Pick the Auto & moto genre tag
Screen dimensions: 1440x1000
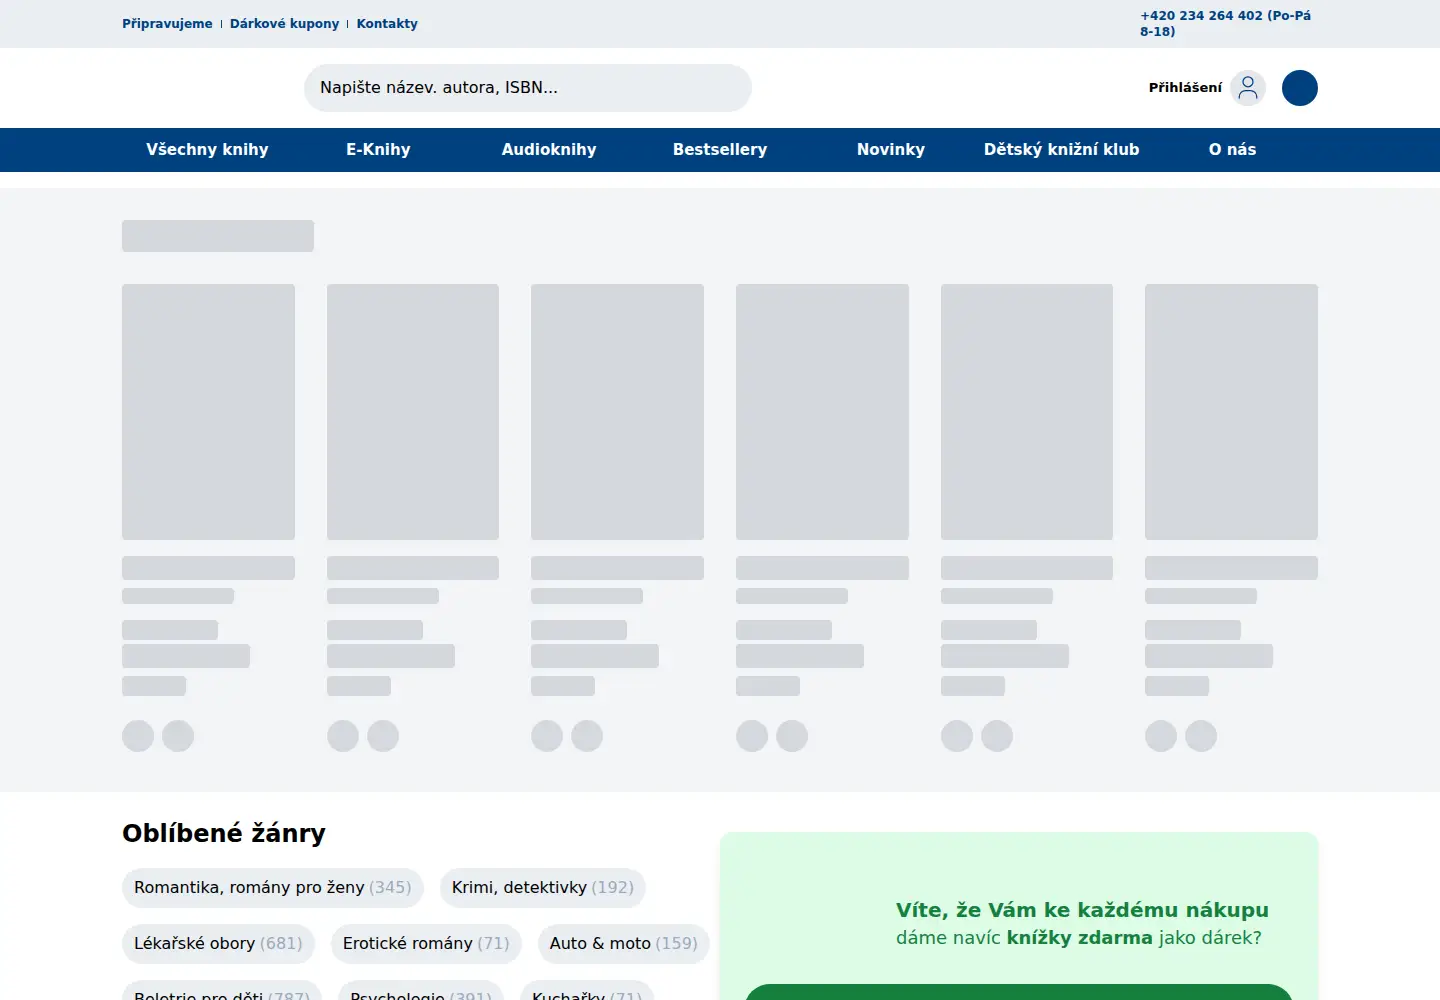(624, 944)
